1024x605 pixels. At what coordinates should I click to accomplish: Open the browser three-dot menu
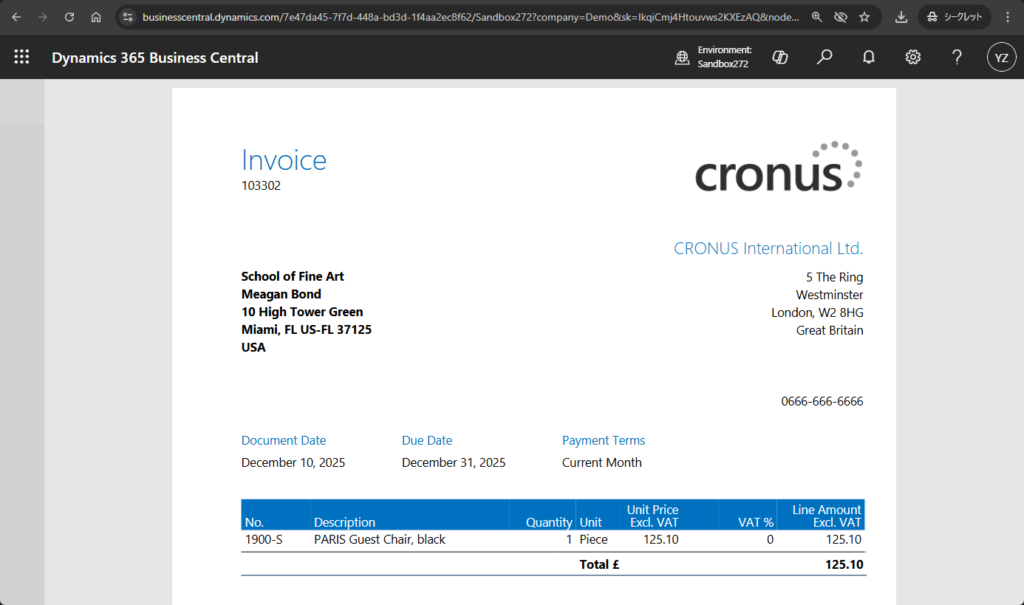coord(1007,17)
